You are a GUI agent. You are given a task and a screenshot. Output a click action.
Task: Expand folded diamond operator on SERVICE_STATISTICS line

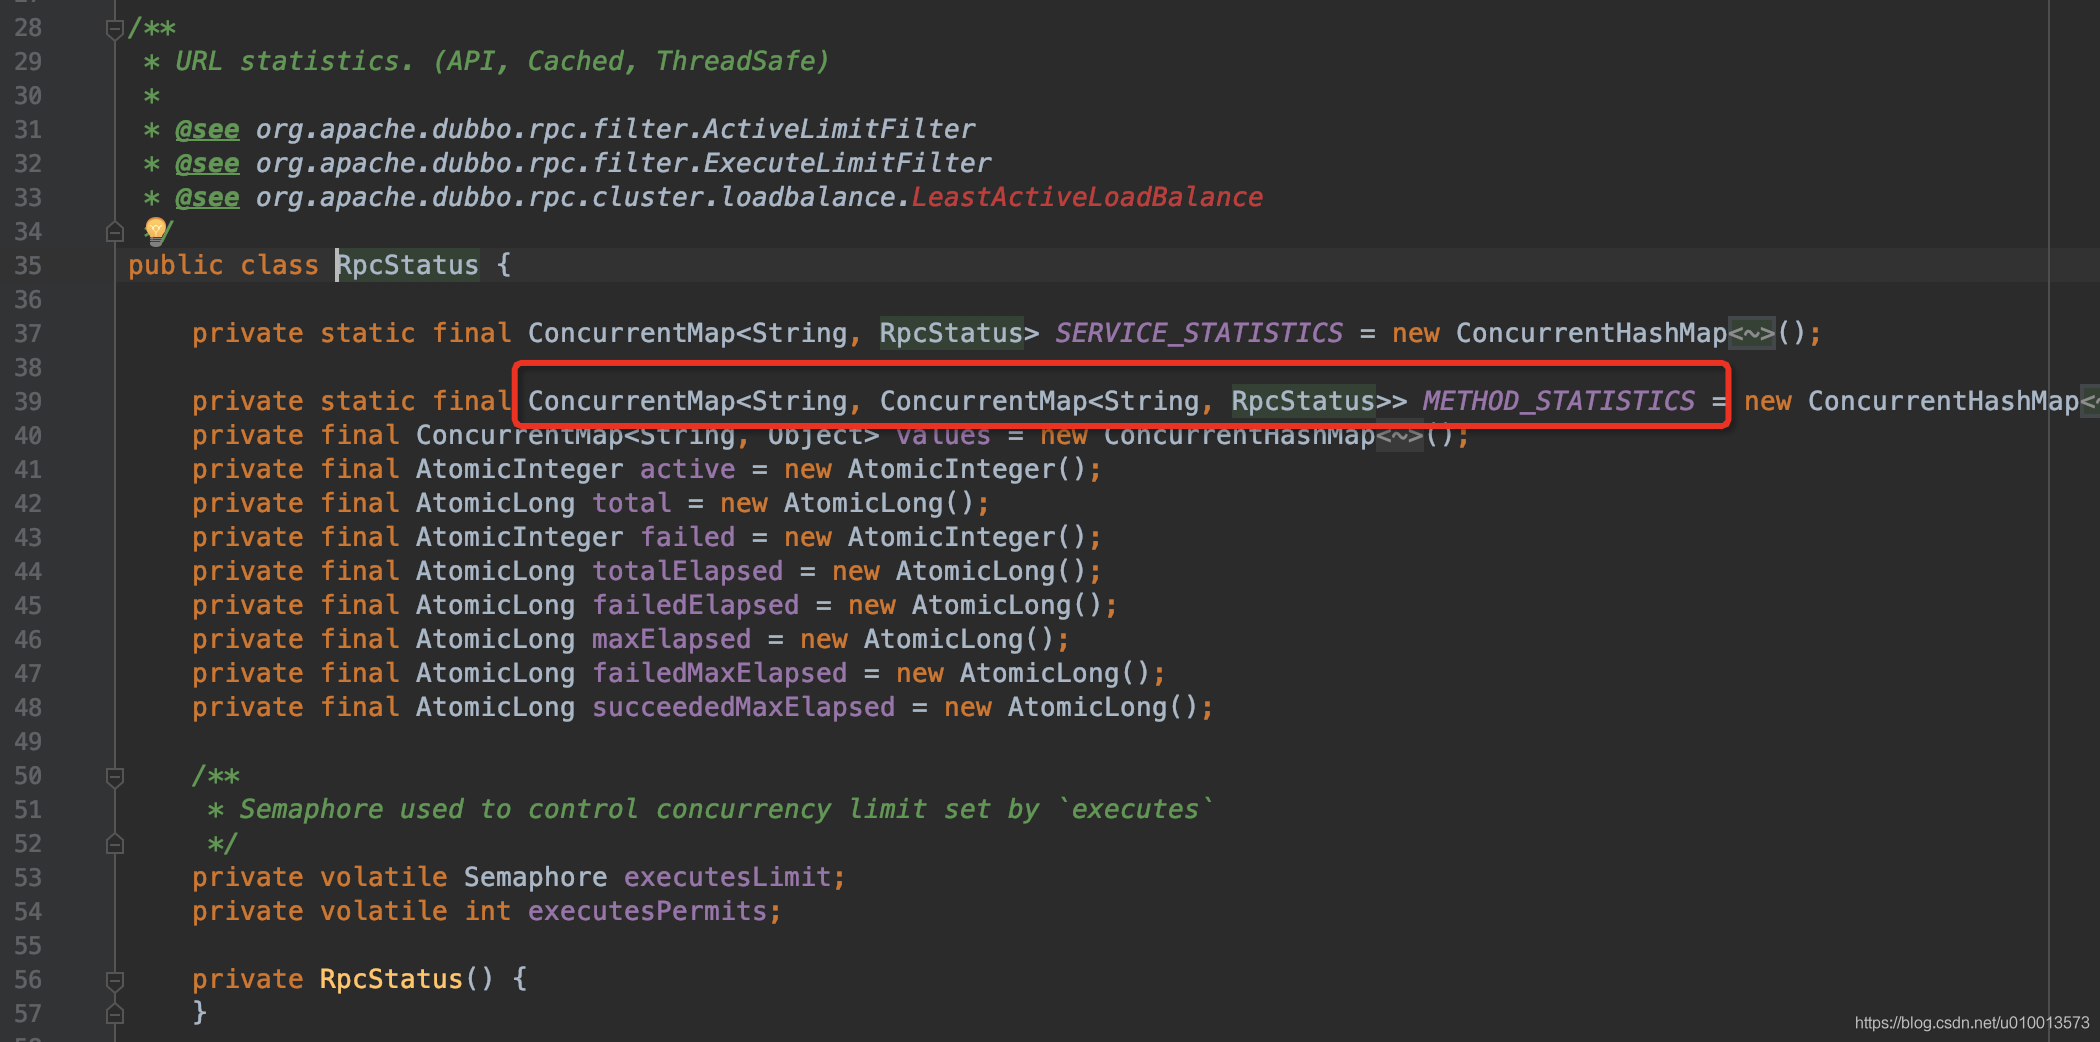click(x=1751, y=333)
